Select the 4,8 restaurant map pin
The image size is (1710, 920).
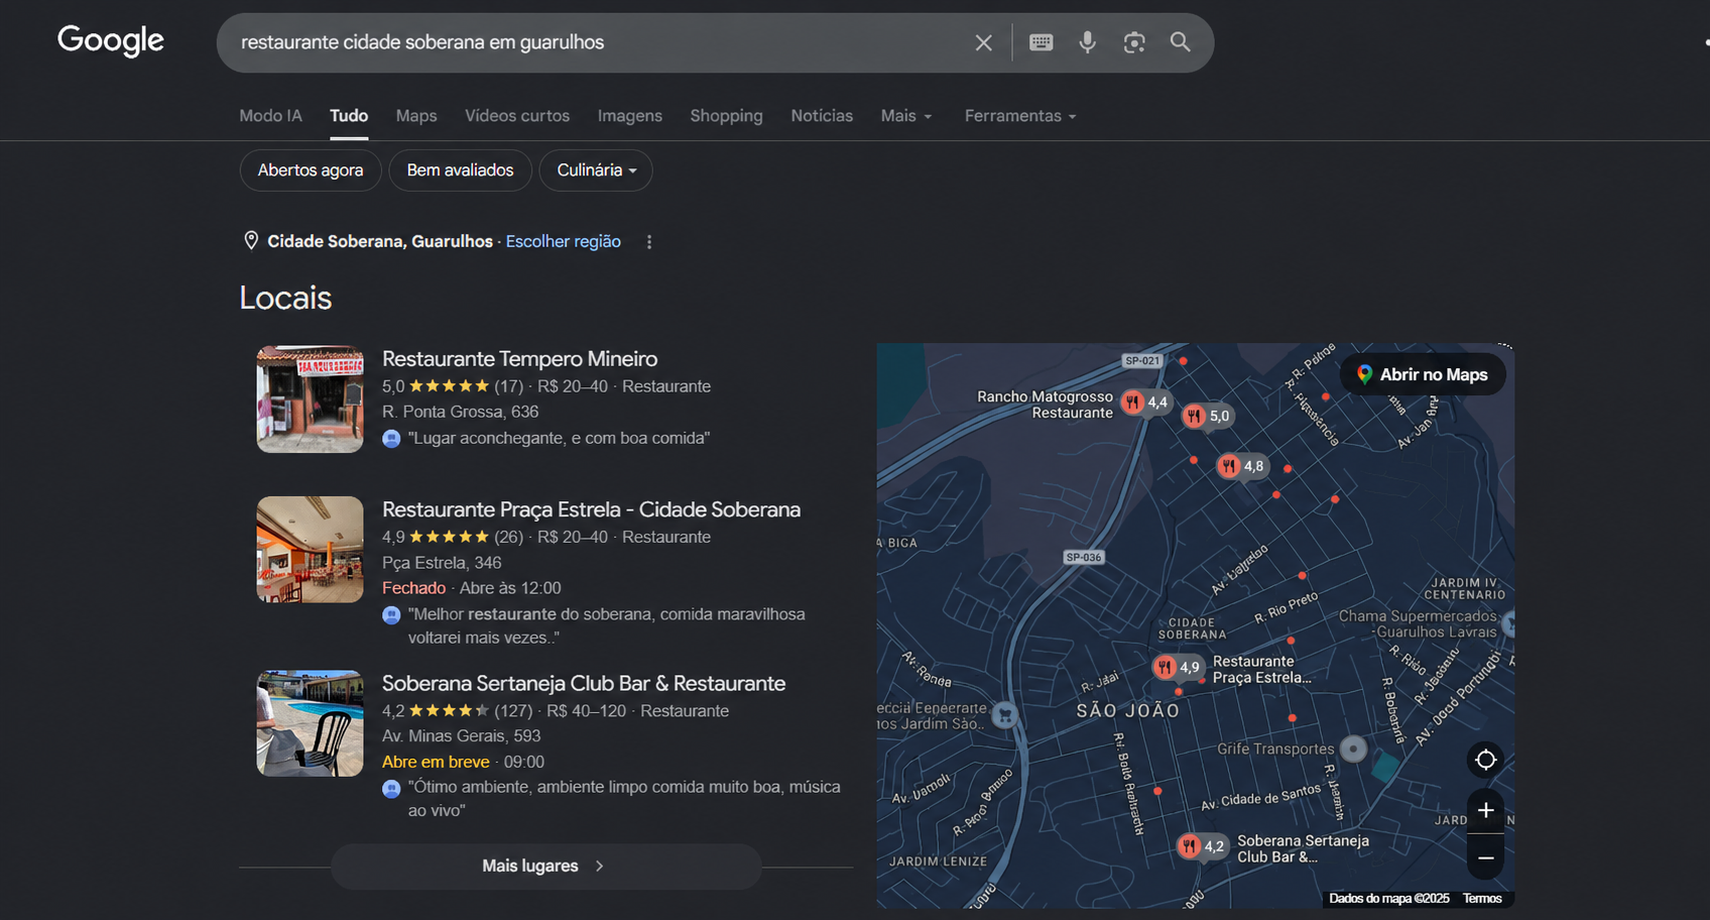pyautogui.click(x=1241, y=466)
